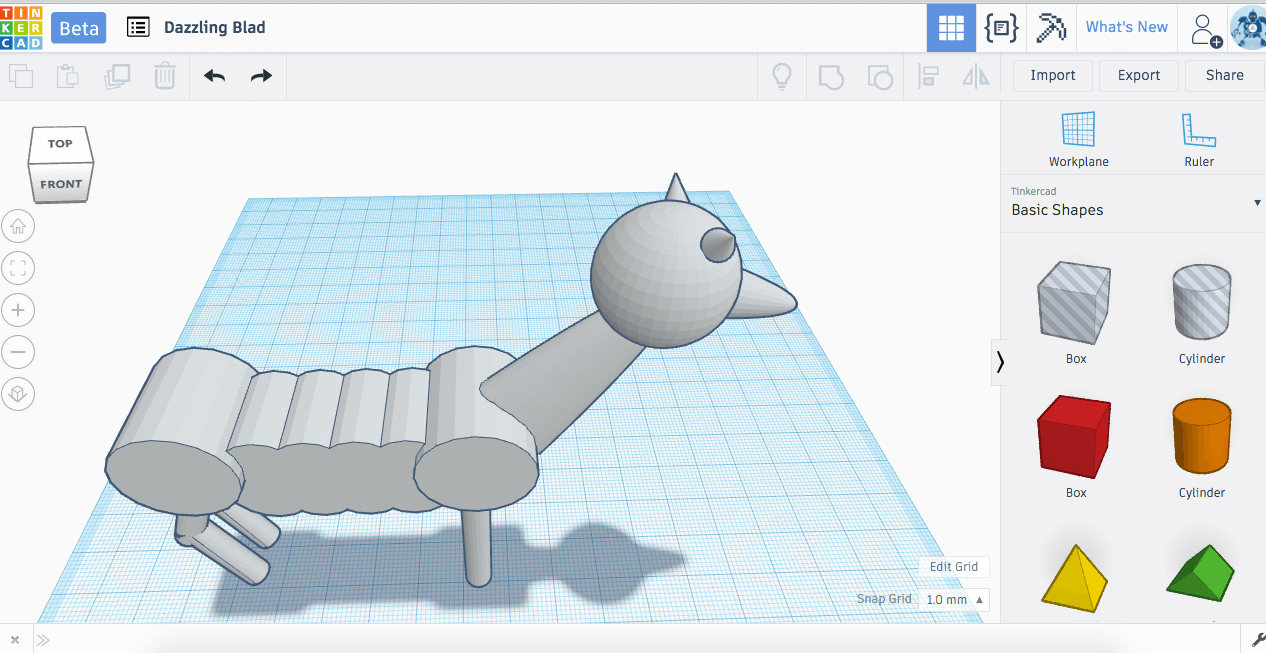
Task: Collapse the shapes panel with the chevron
Action: click(1000, 362)
